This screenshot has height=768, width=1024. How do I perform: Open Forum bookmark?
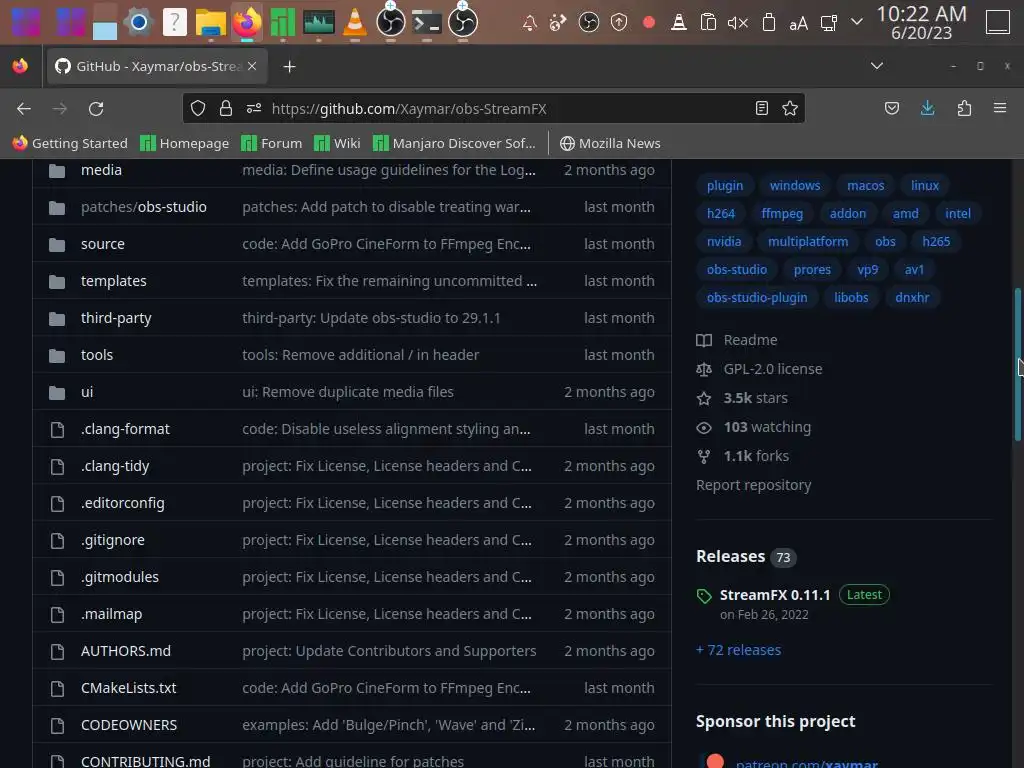click(x=272, y=143)
